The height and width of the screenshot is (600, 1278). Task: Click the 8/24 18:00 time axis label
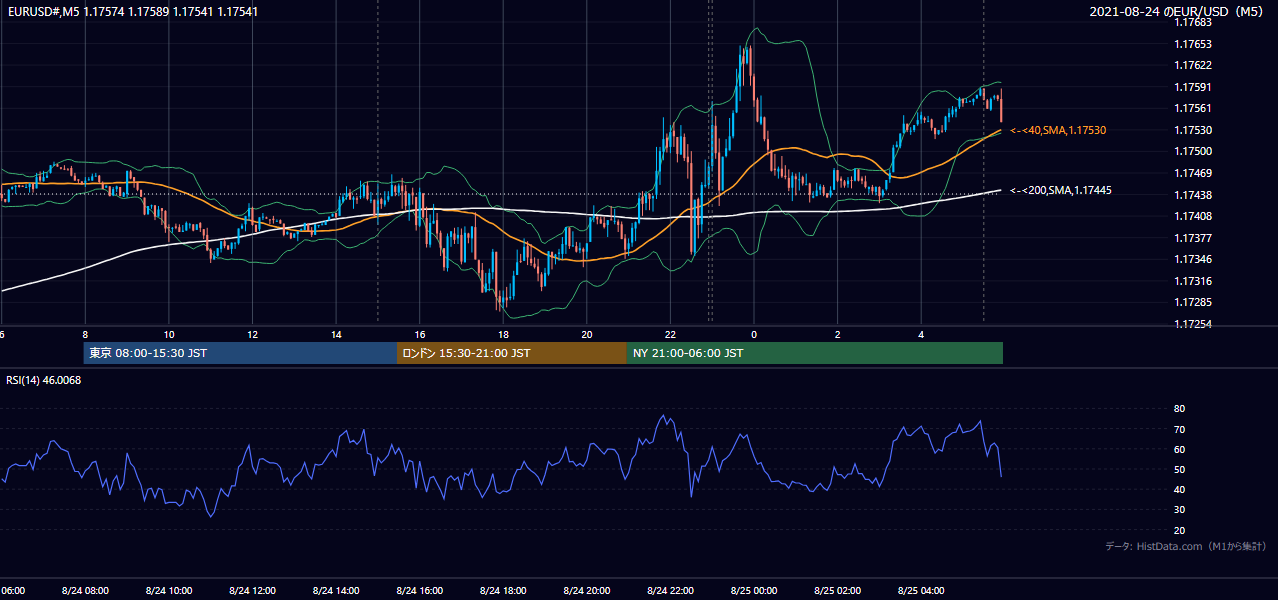pyautogui.click(x=503, y=591)
